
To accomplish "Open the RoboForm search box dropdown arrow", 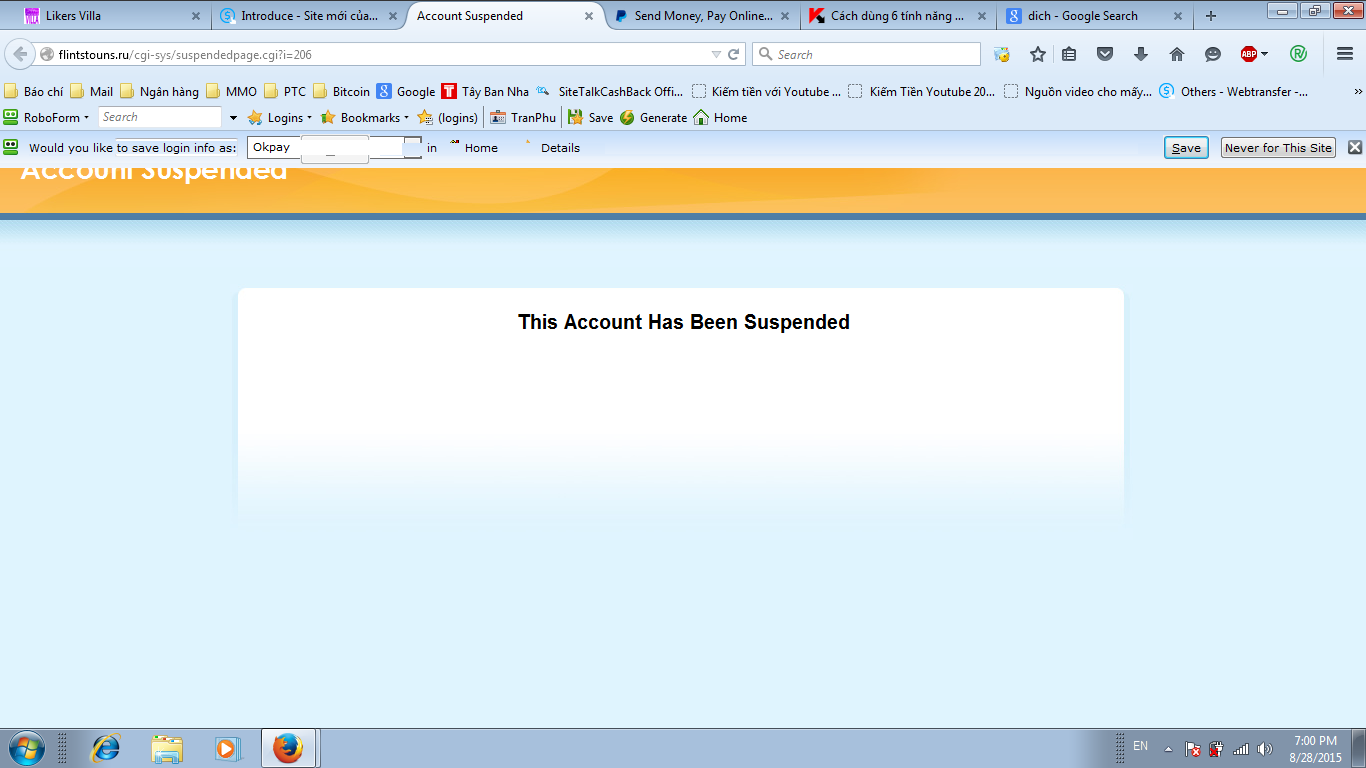I will [234, 117].
